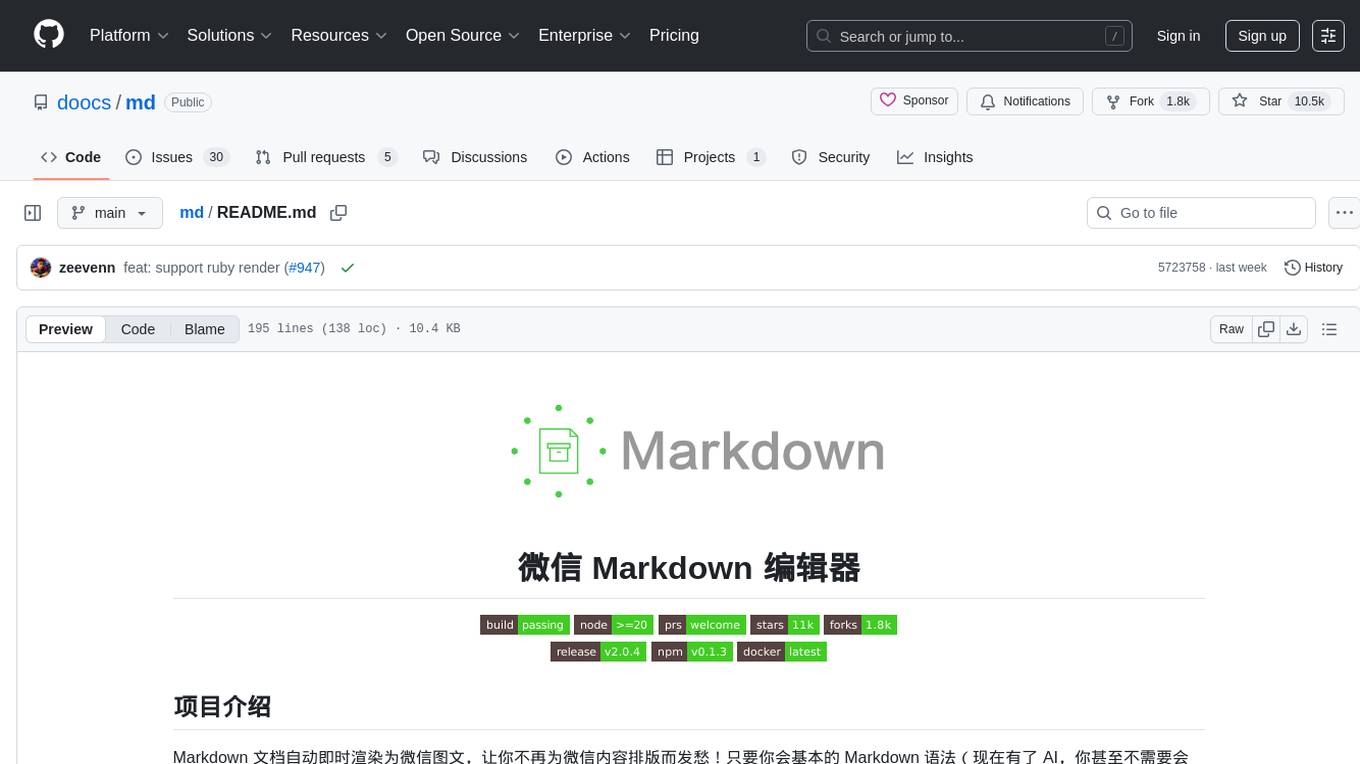Screen dimensions: 1360x764
Task: Open more file actions ellipsis menu
Action: pos(1345,212)
